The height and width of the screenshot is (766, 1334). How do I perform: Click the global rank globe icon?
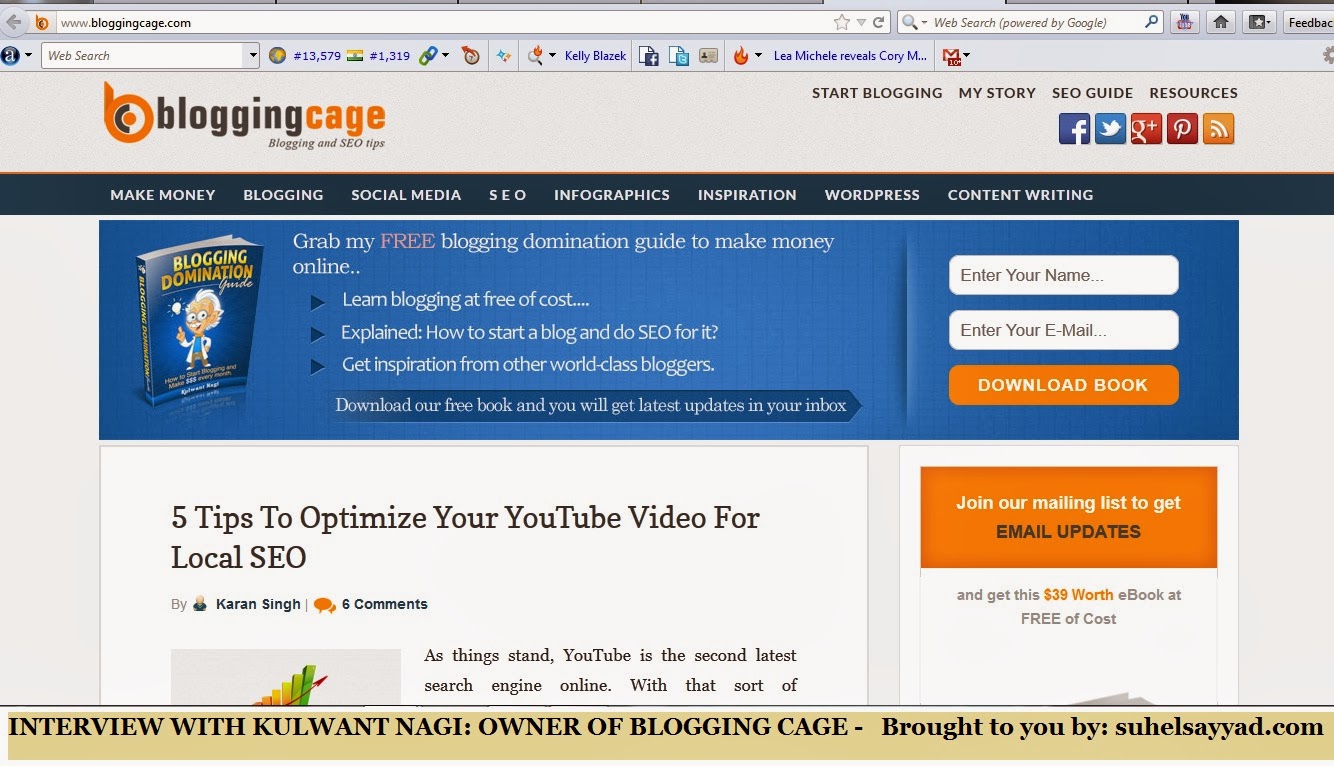pos(277,56)
